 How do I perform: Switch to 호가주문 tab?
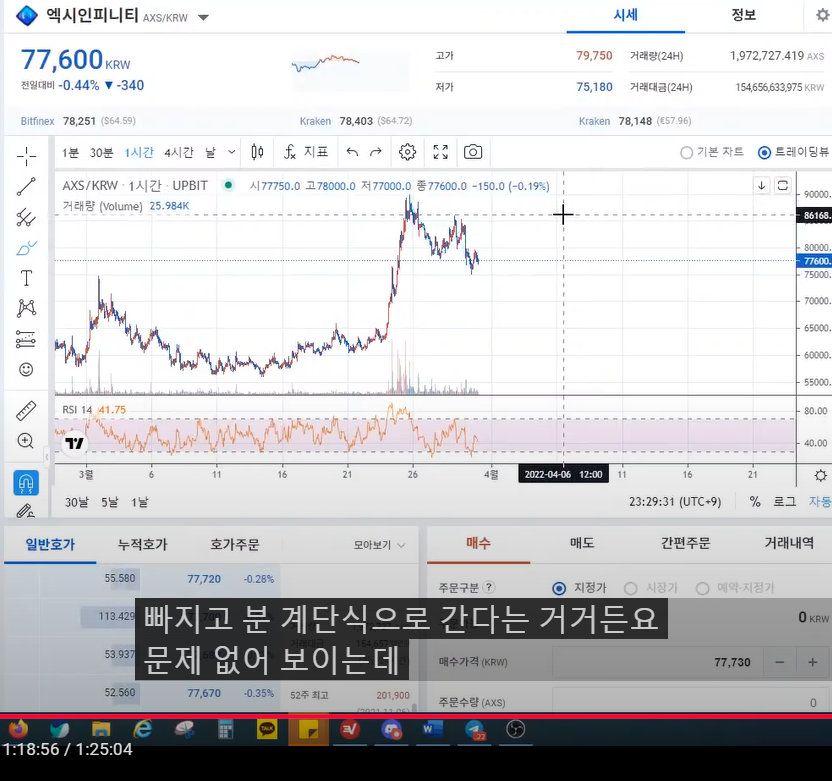point(235,545)
